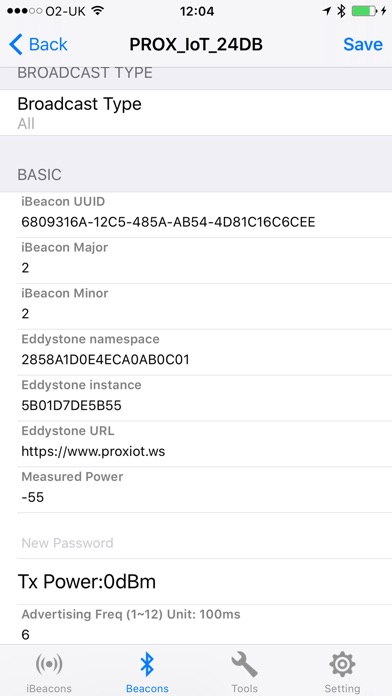
Task: Tap the Wi-Fi status icon
Action: [97, 11]
